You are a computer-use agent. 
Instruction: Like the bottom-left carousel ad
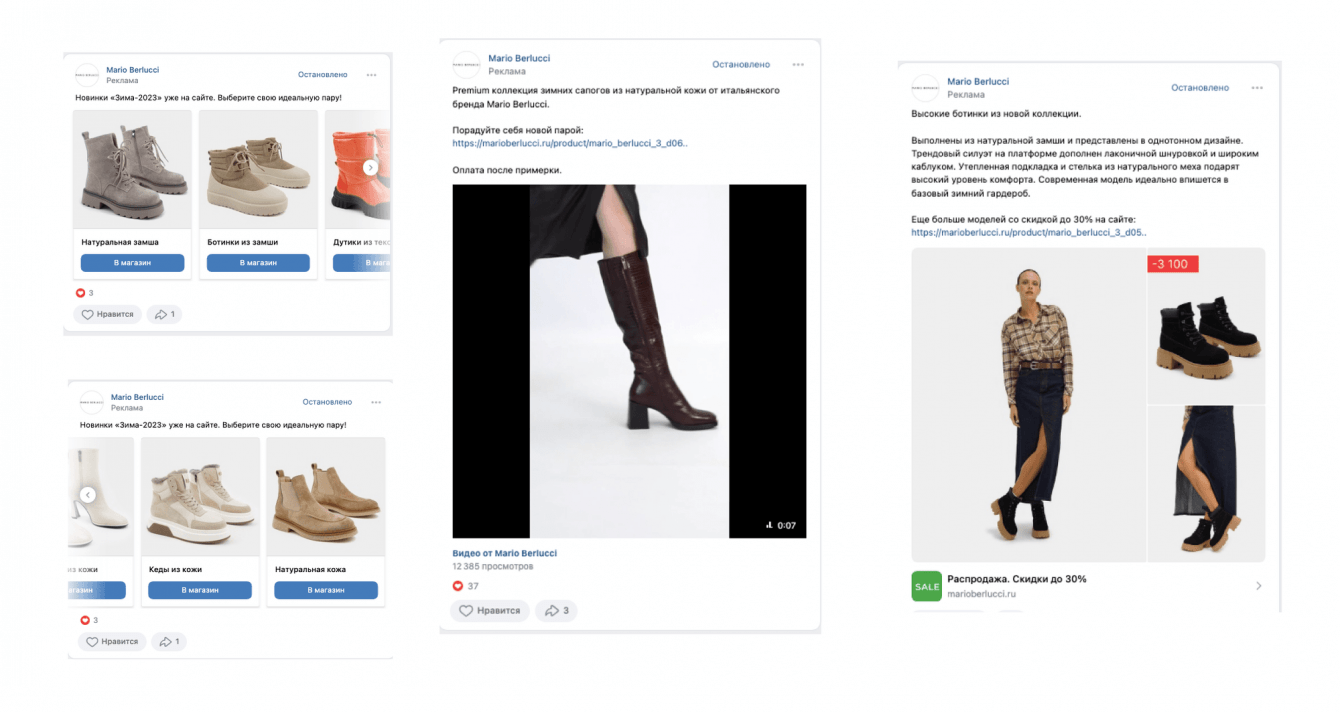pos(112,641)
